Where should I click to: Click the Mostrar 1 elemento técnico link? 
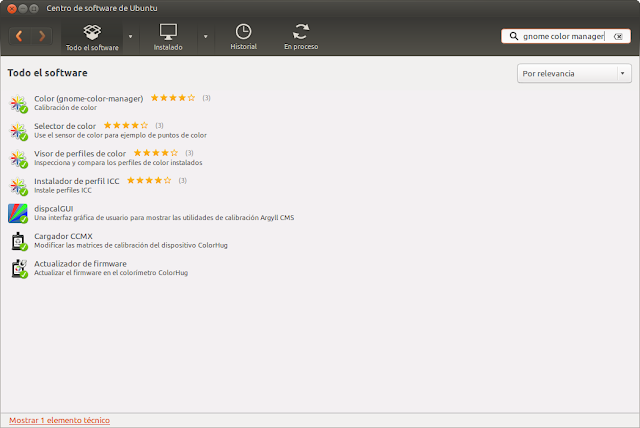[x=60, y=420]
